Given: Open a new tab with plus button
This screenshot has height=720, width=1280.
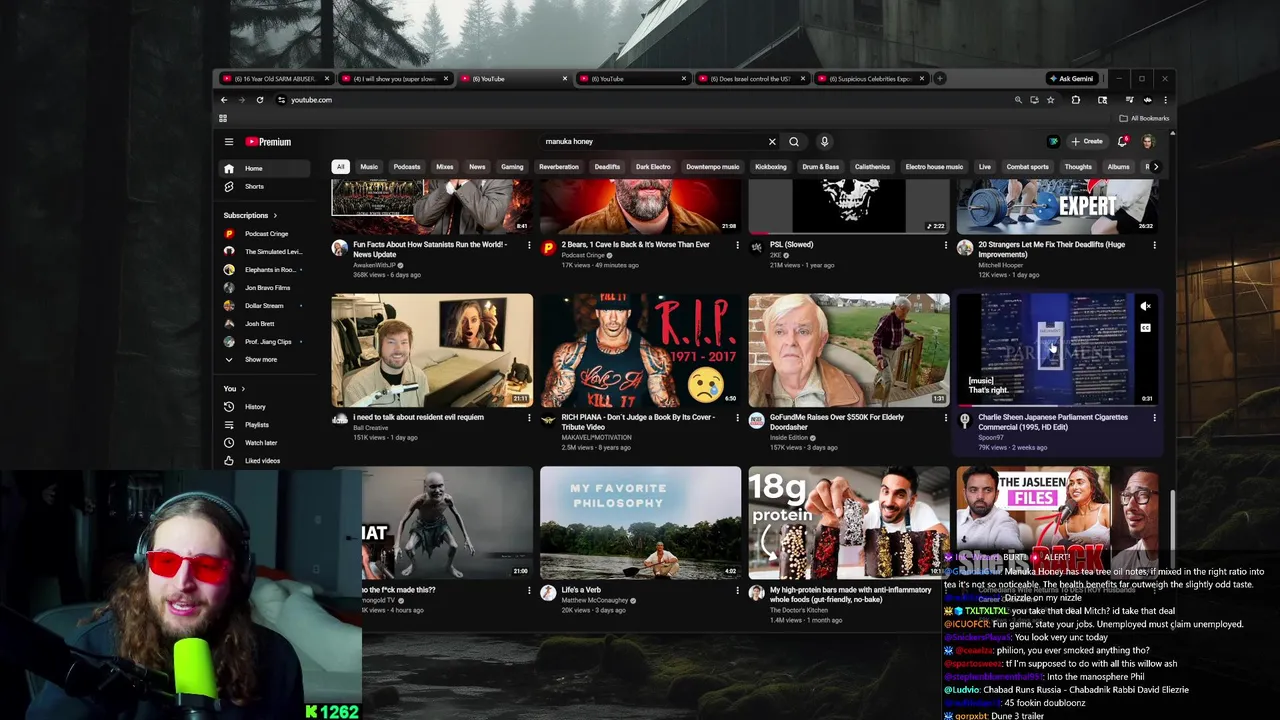Looking at the screenshot, I should [x=939, y=78].
